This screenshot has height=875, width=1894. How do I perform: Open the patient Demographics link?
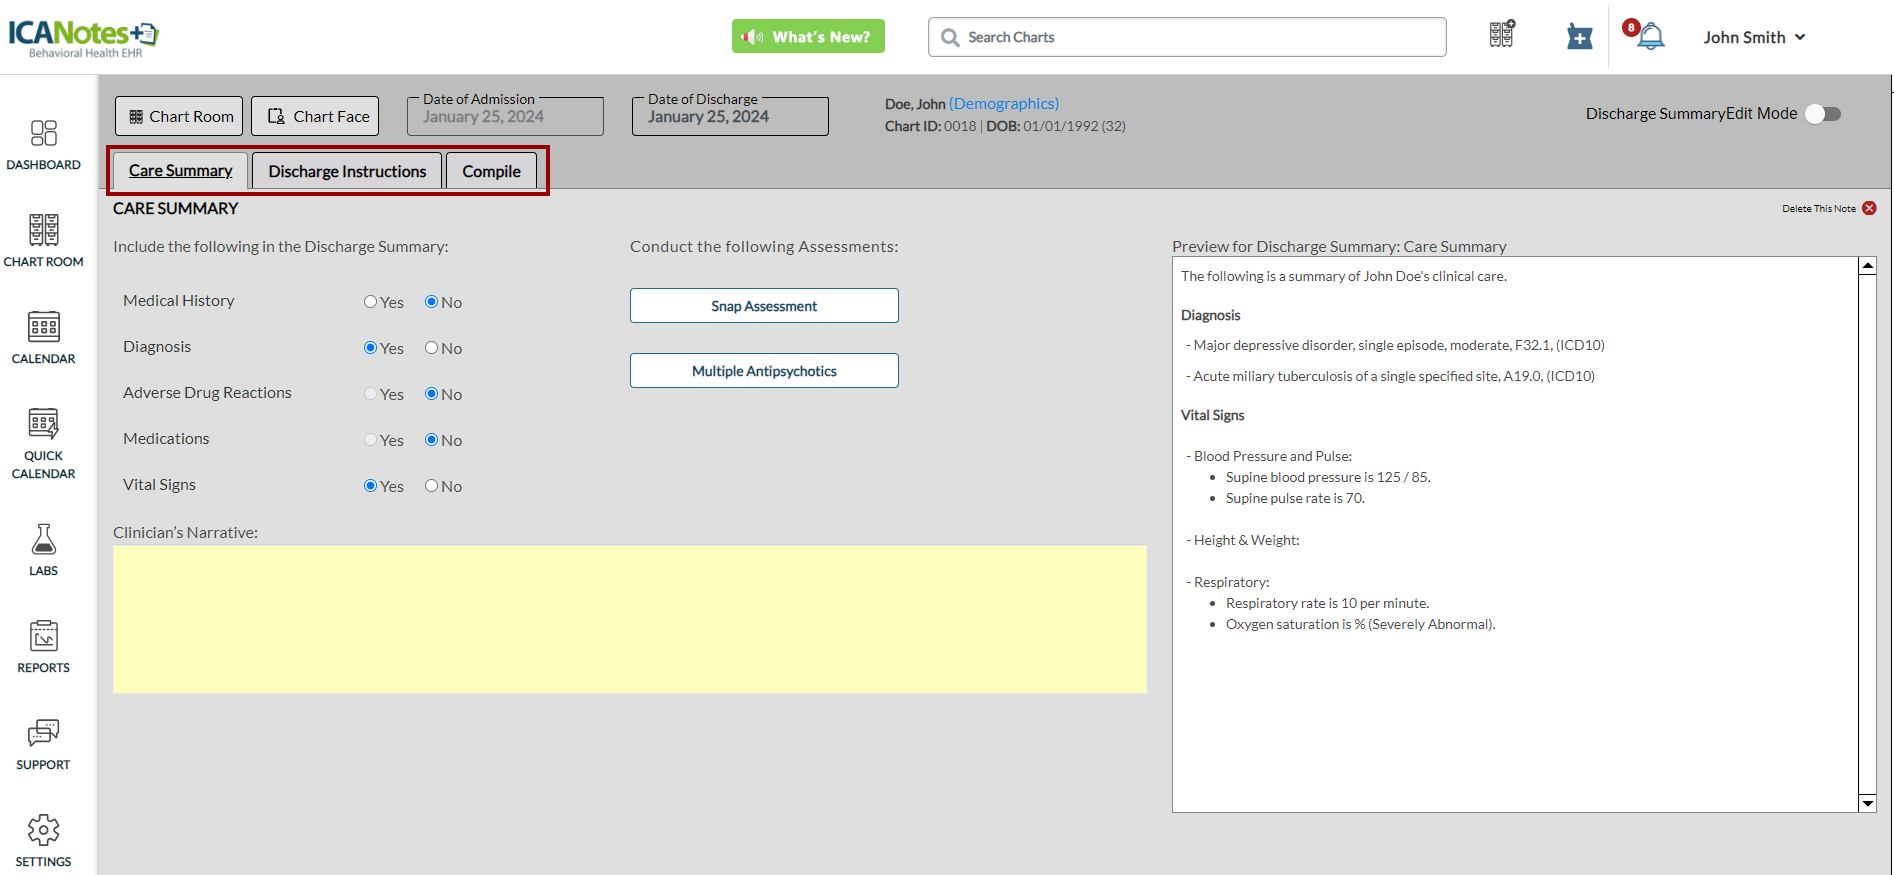click(1003, 103)
